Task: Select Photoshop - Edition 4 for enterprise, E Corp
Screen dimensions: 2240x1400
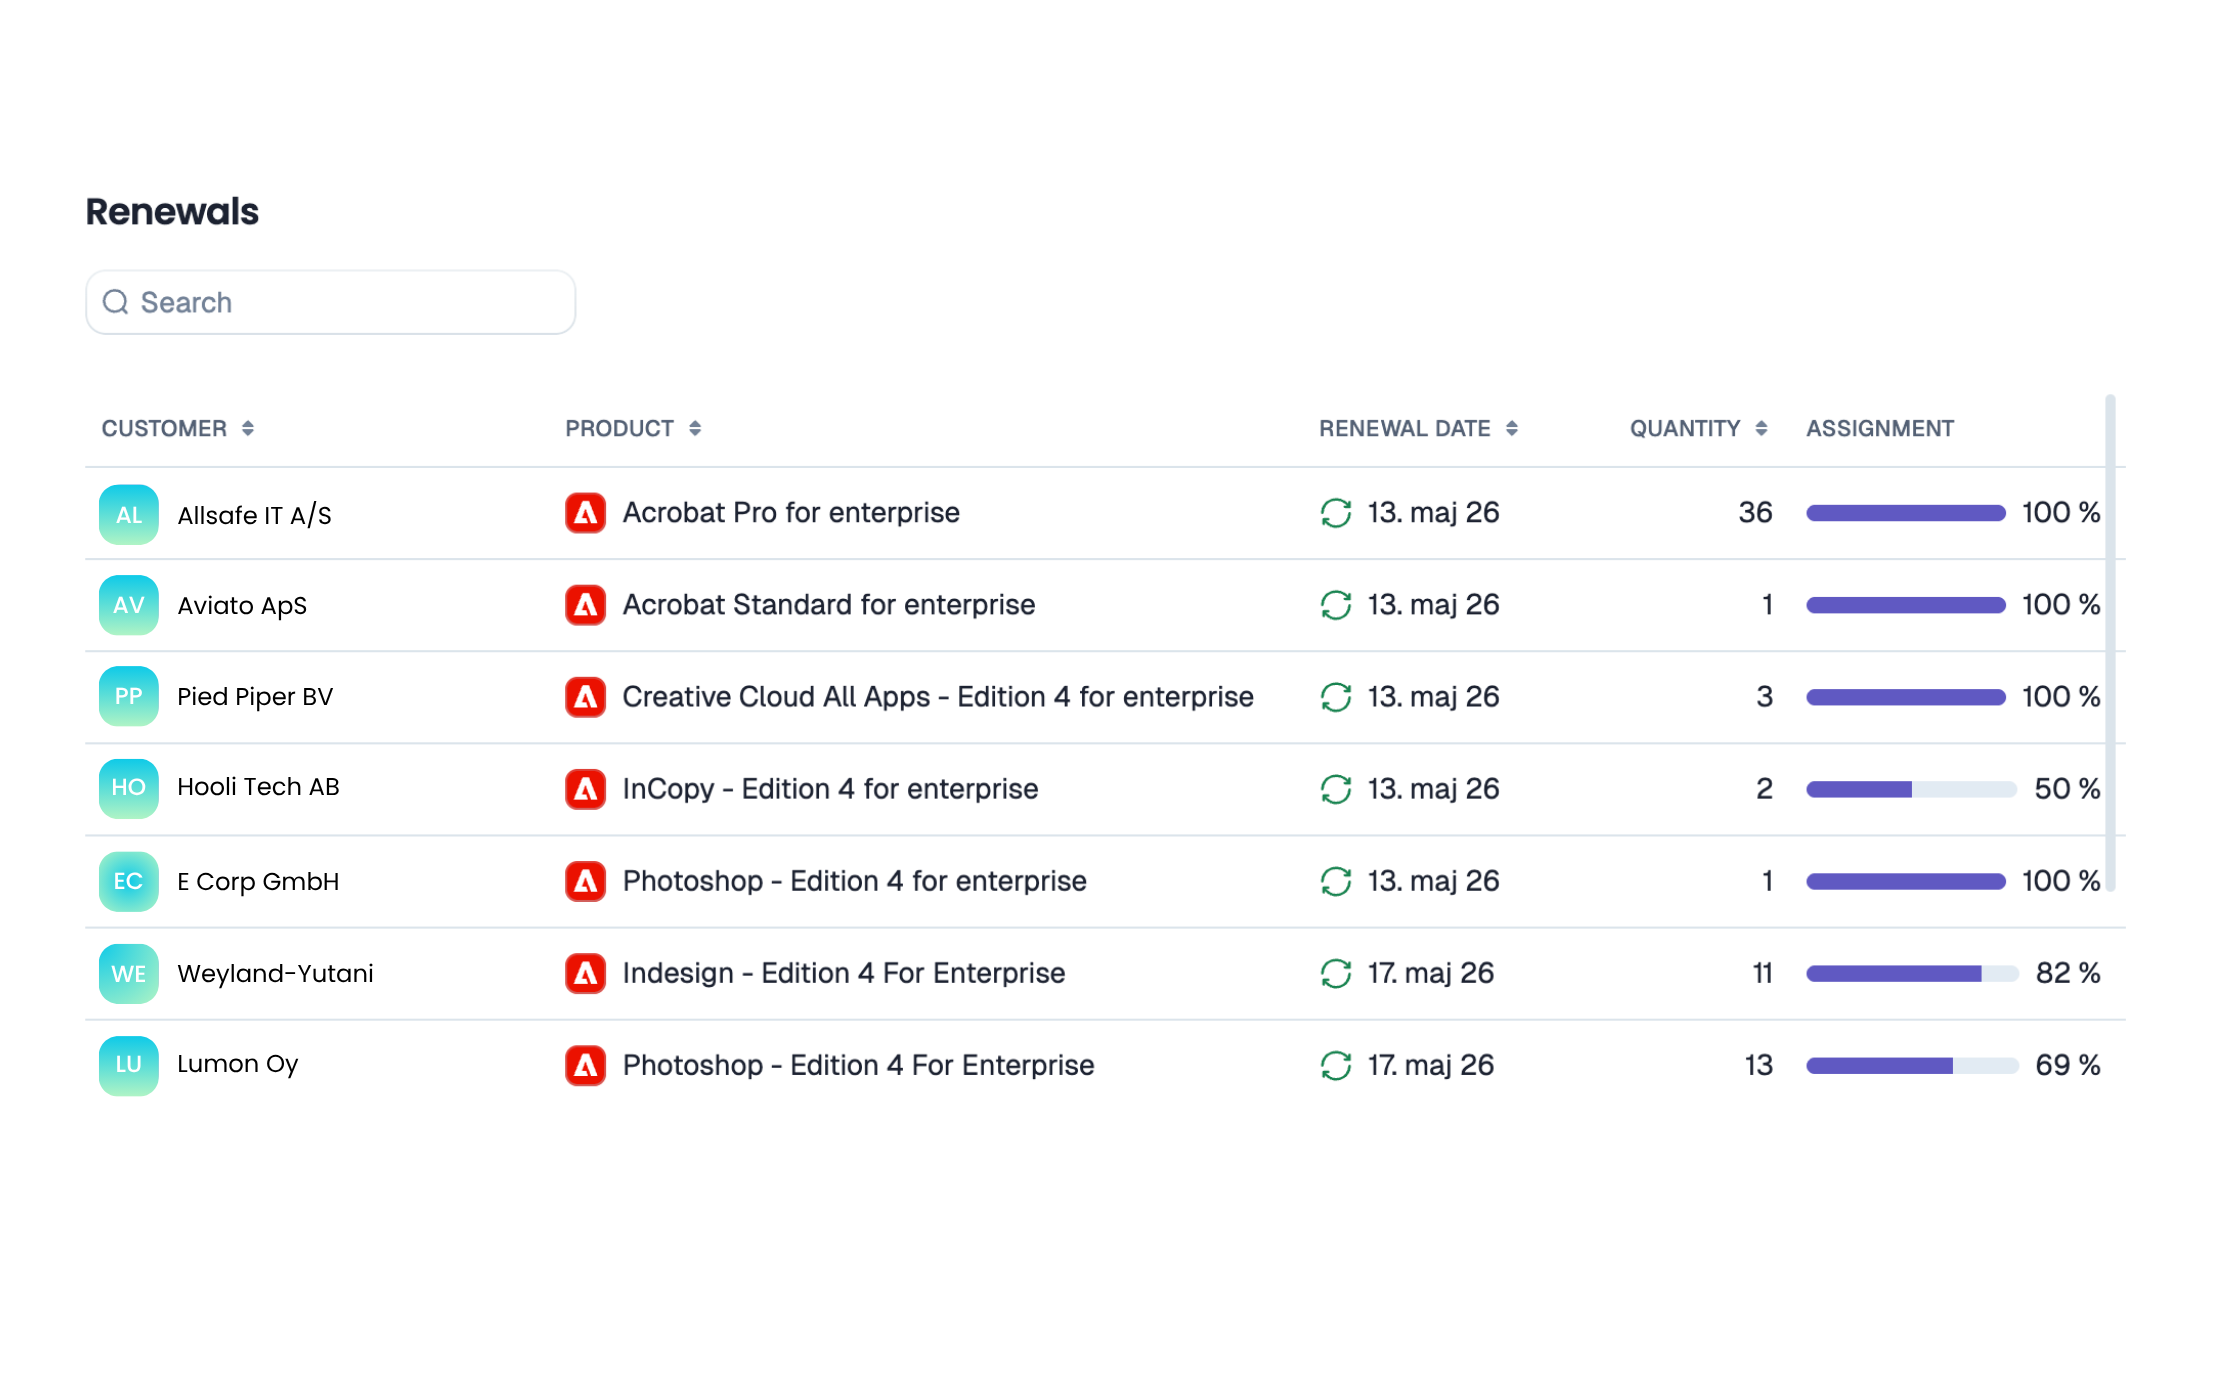Action: tap(854, 880)
